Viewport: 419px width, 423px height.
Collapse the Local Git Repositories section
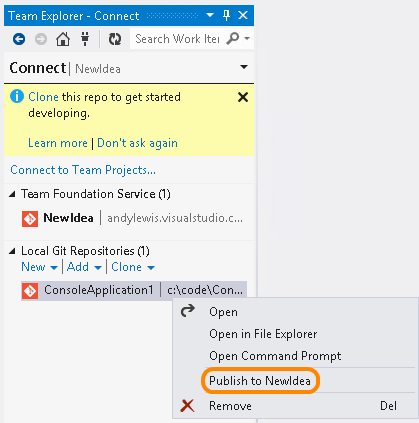click(x=12, y=251)
